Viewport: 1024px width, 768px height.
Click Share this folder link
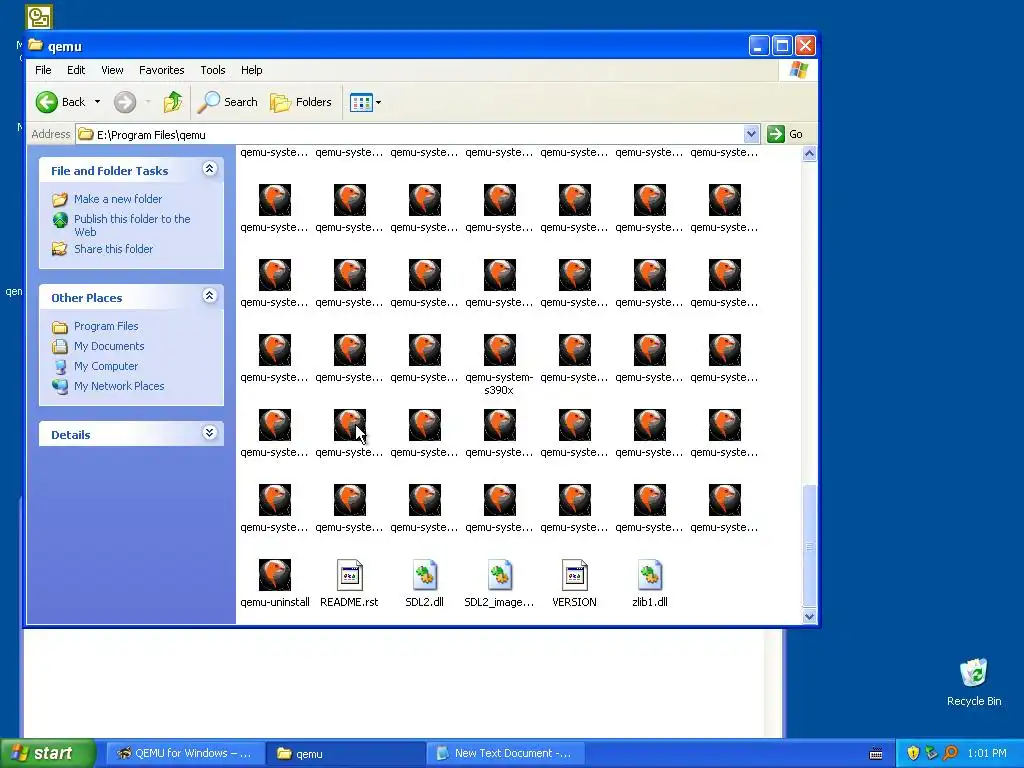click(x=113, y=249)
